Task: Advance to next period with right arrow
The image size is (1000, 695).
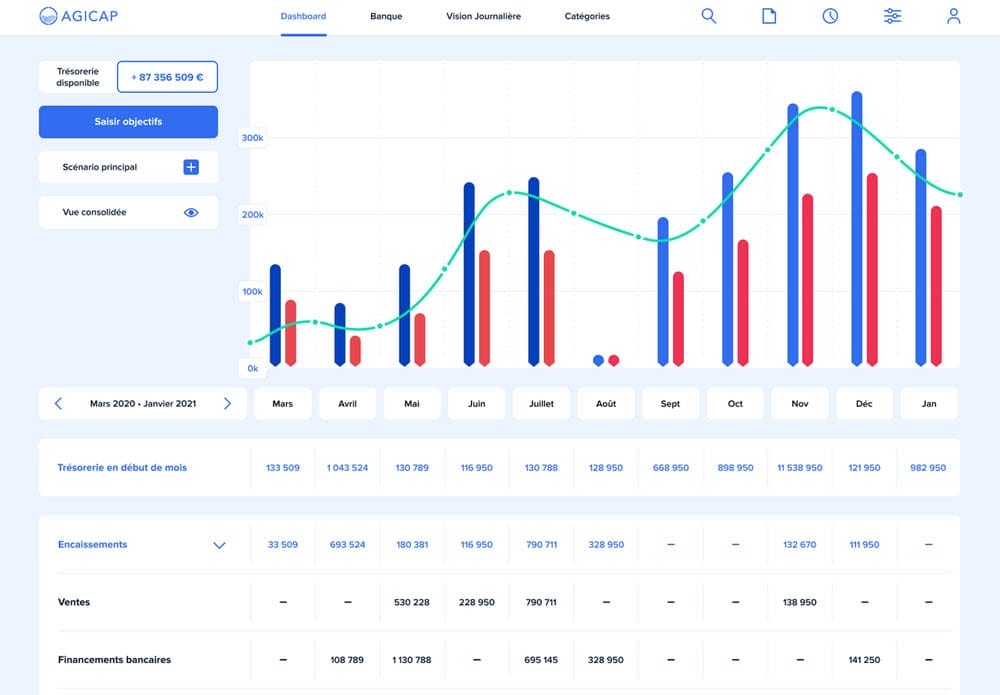Action: [x=227, y=404]
